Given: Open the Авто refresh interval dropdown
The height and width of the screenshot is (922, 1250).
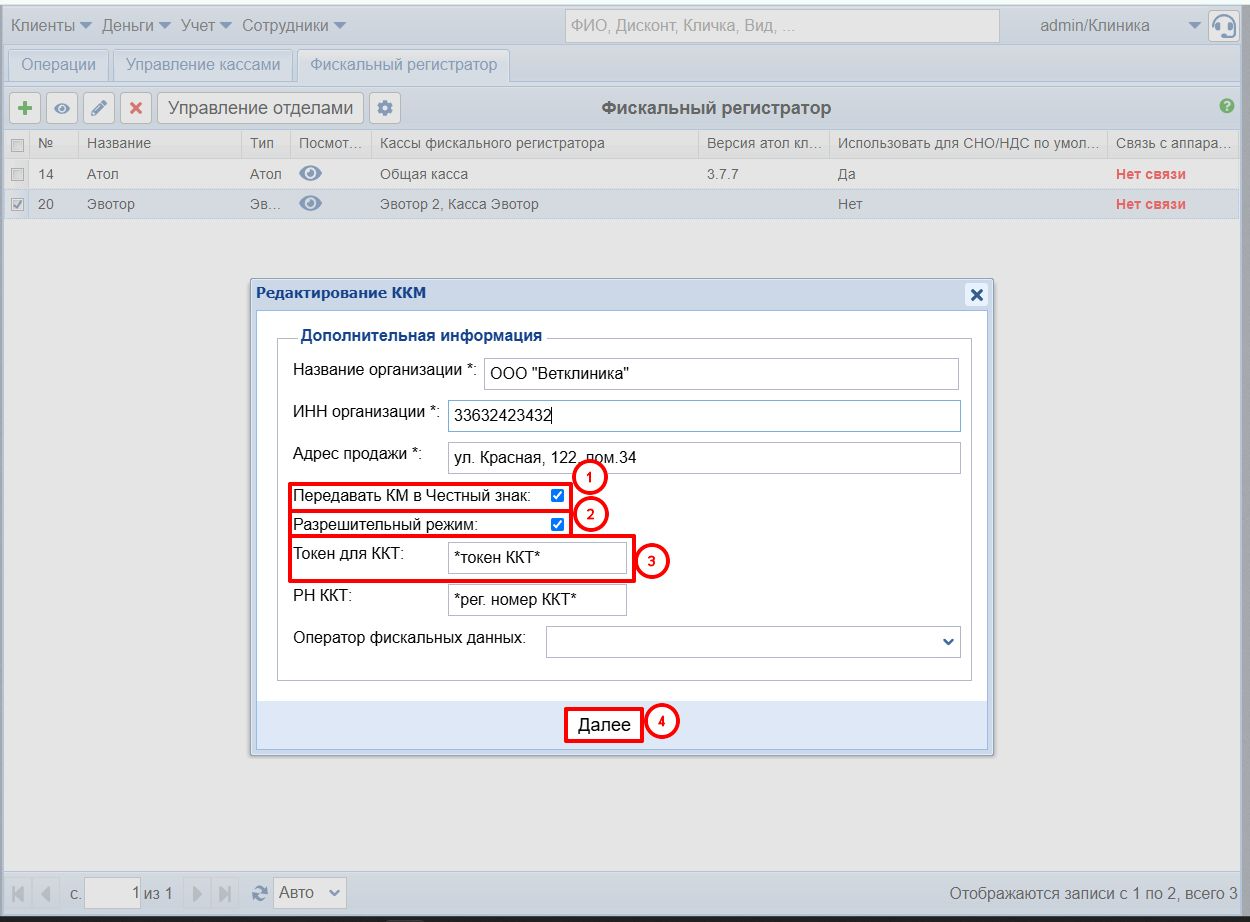Looking at the screenshot, I should [309, 893].
